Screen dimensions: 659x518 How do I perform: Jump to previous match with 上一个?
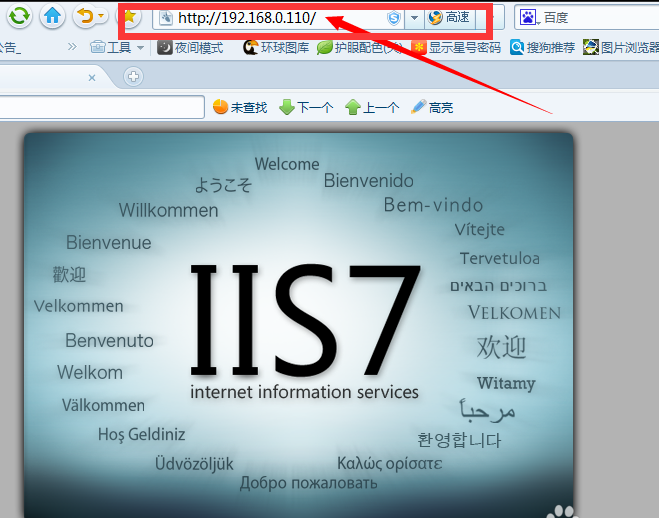coord(372,108)
